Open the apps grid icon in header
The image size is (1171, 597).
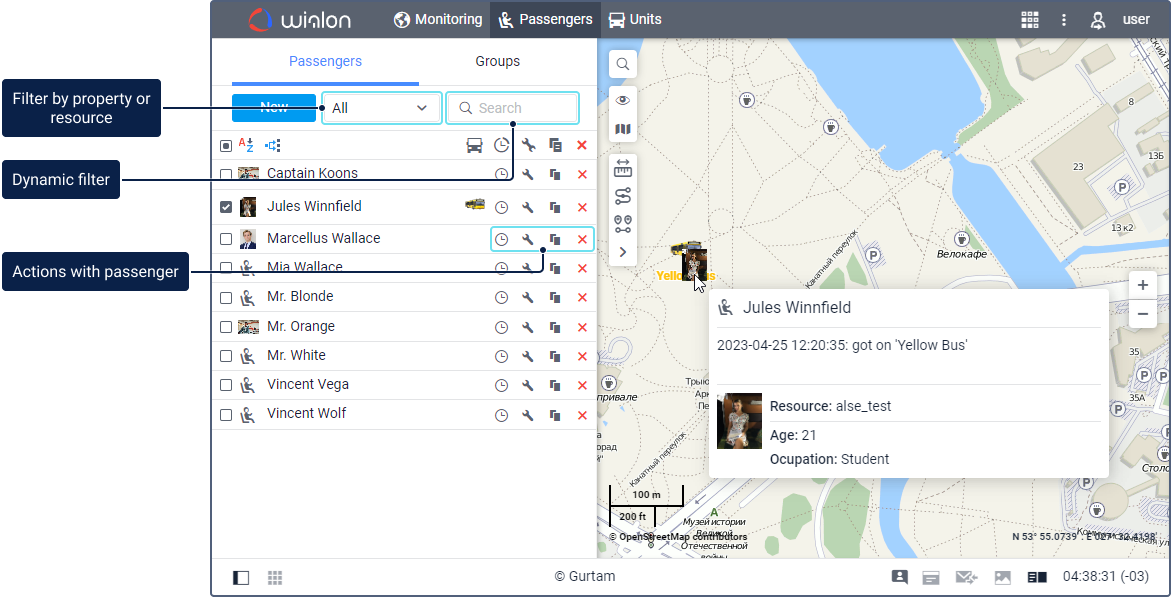pyautogui.click(x=1029, y=20)
